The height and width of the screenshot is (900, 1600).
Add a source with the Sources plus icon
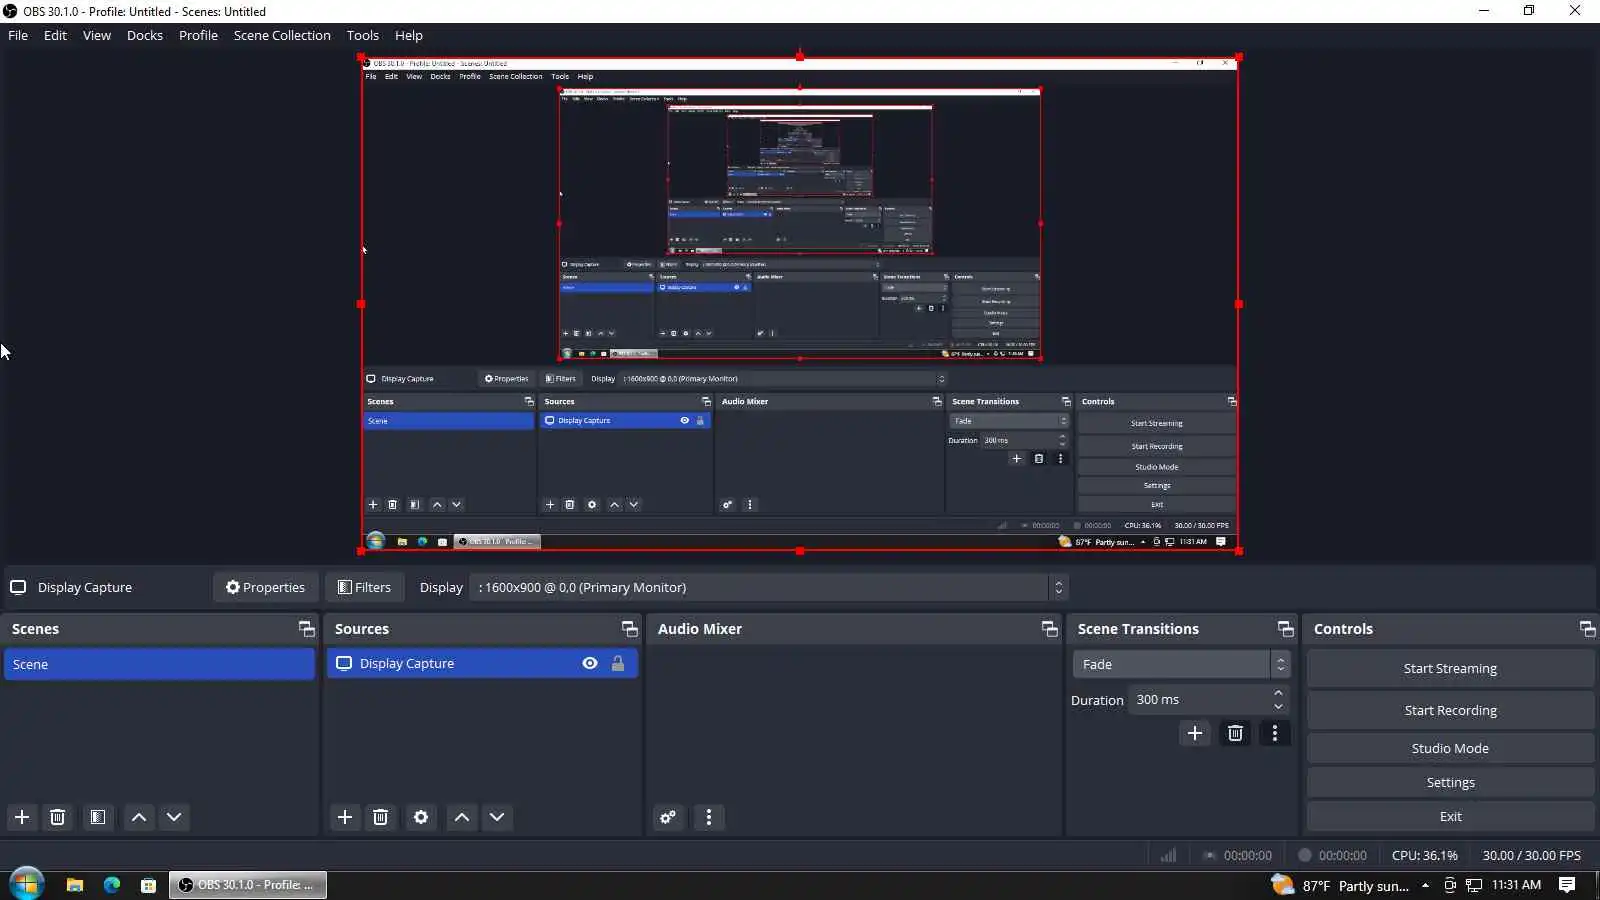click(345, 817)
